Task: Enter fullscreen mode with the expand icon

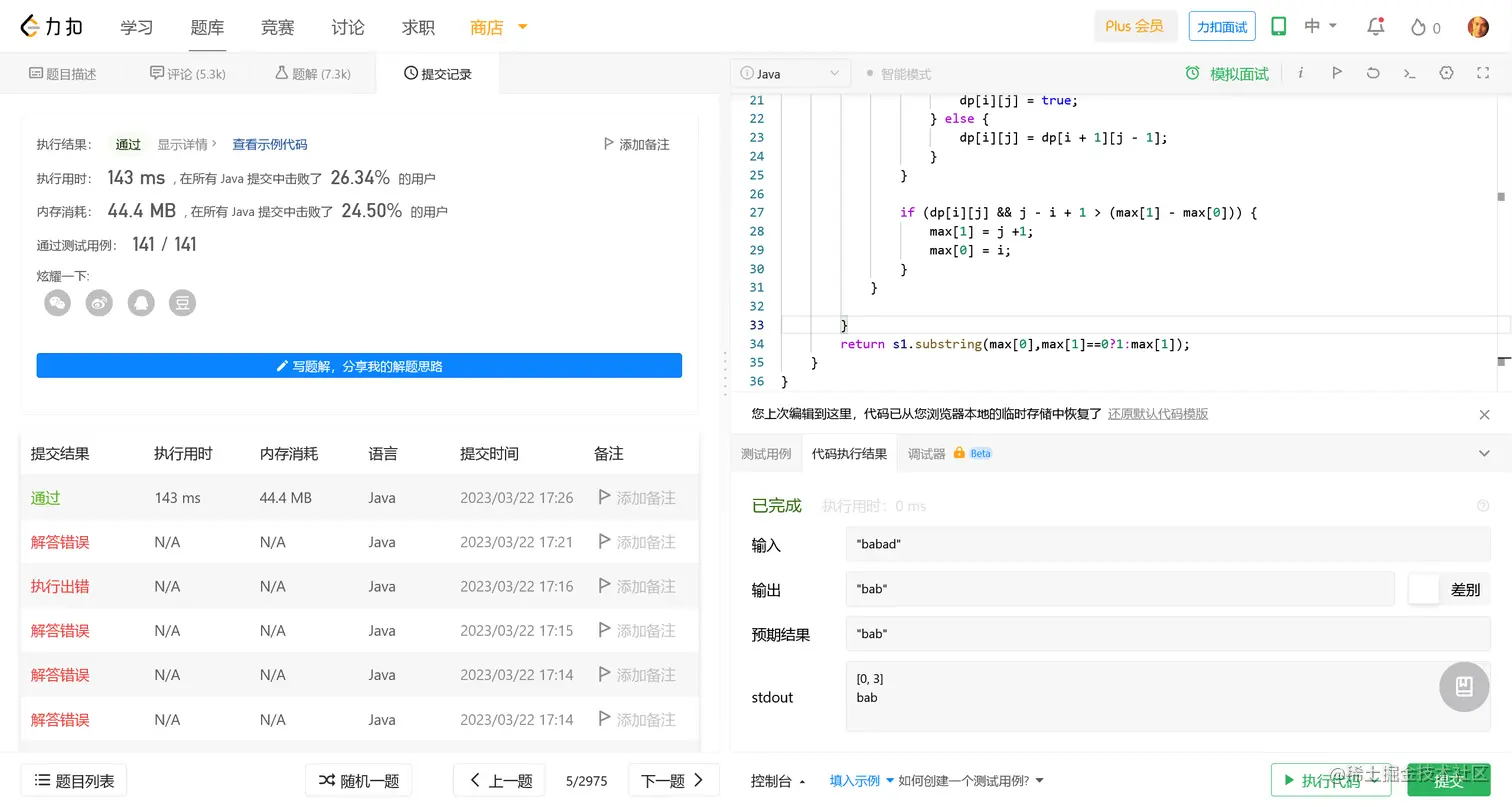Action: point(1482,73)
